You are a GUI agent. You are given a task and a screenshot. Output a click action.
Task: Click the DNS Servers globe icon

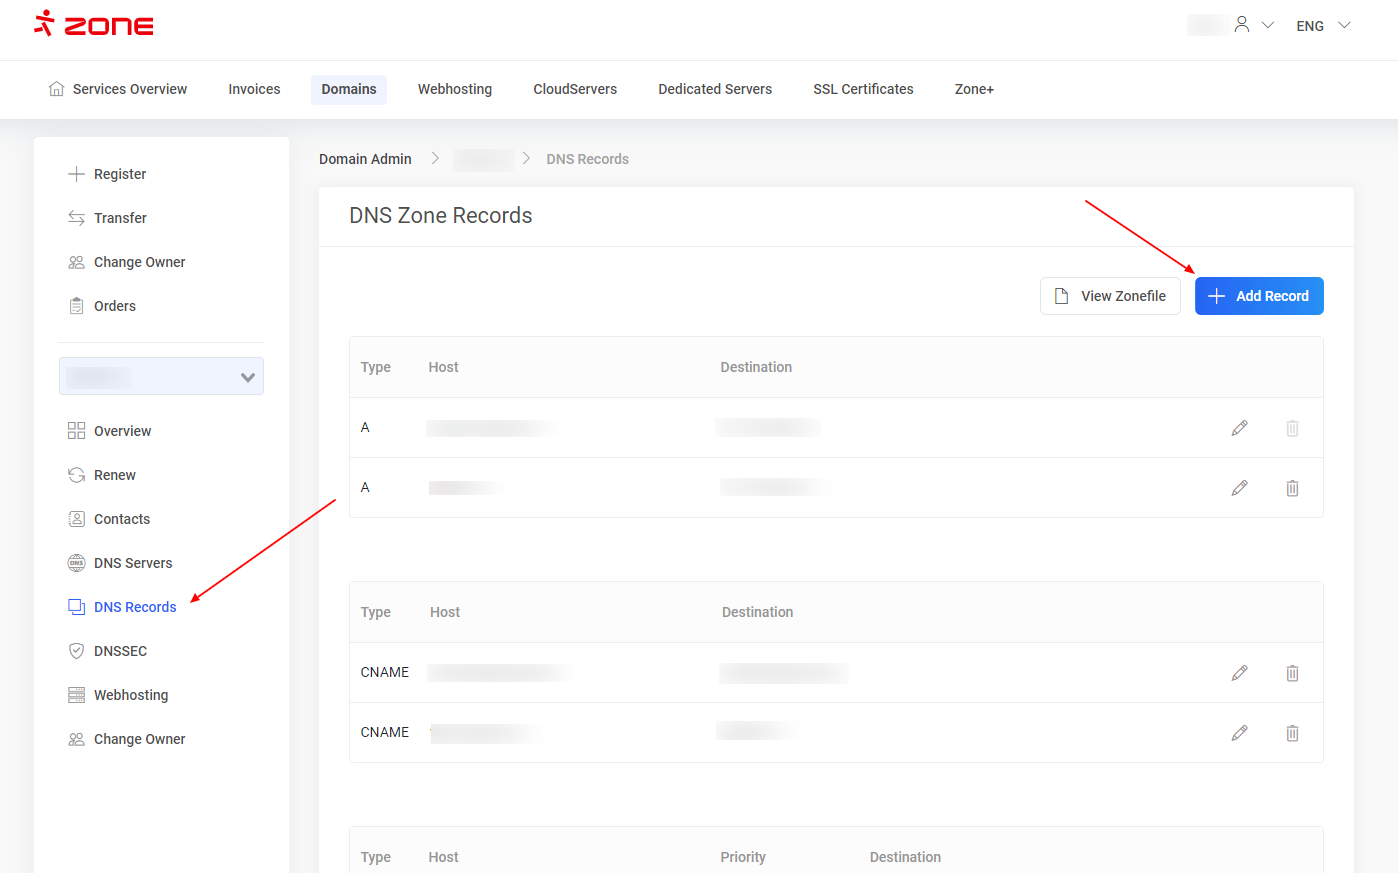point(76,563)
